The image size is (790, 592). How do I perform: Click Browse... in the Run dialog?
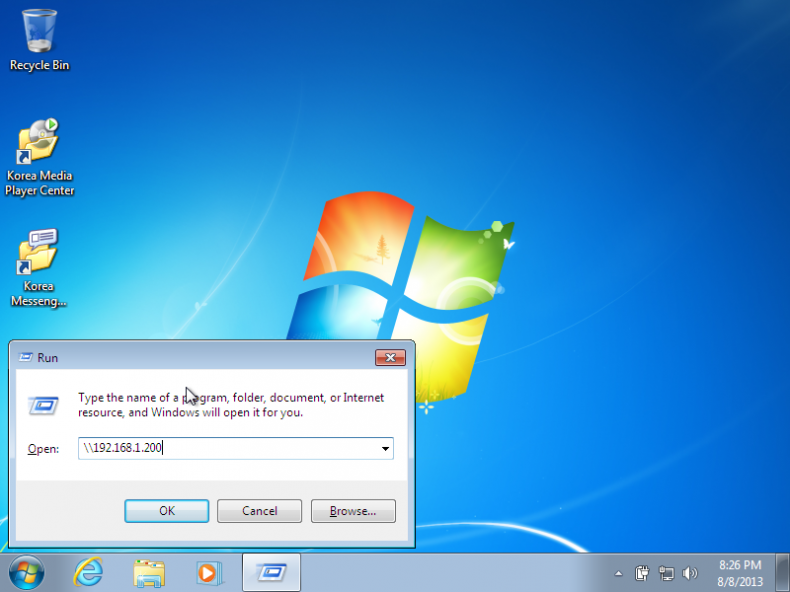pyautogui.click(x=353, y=511)
